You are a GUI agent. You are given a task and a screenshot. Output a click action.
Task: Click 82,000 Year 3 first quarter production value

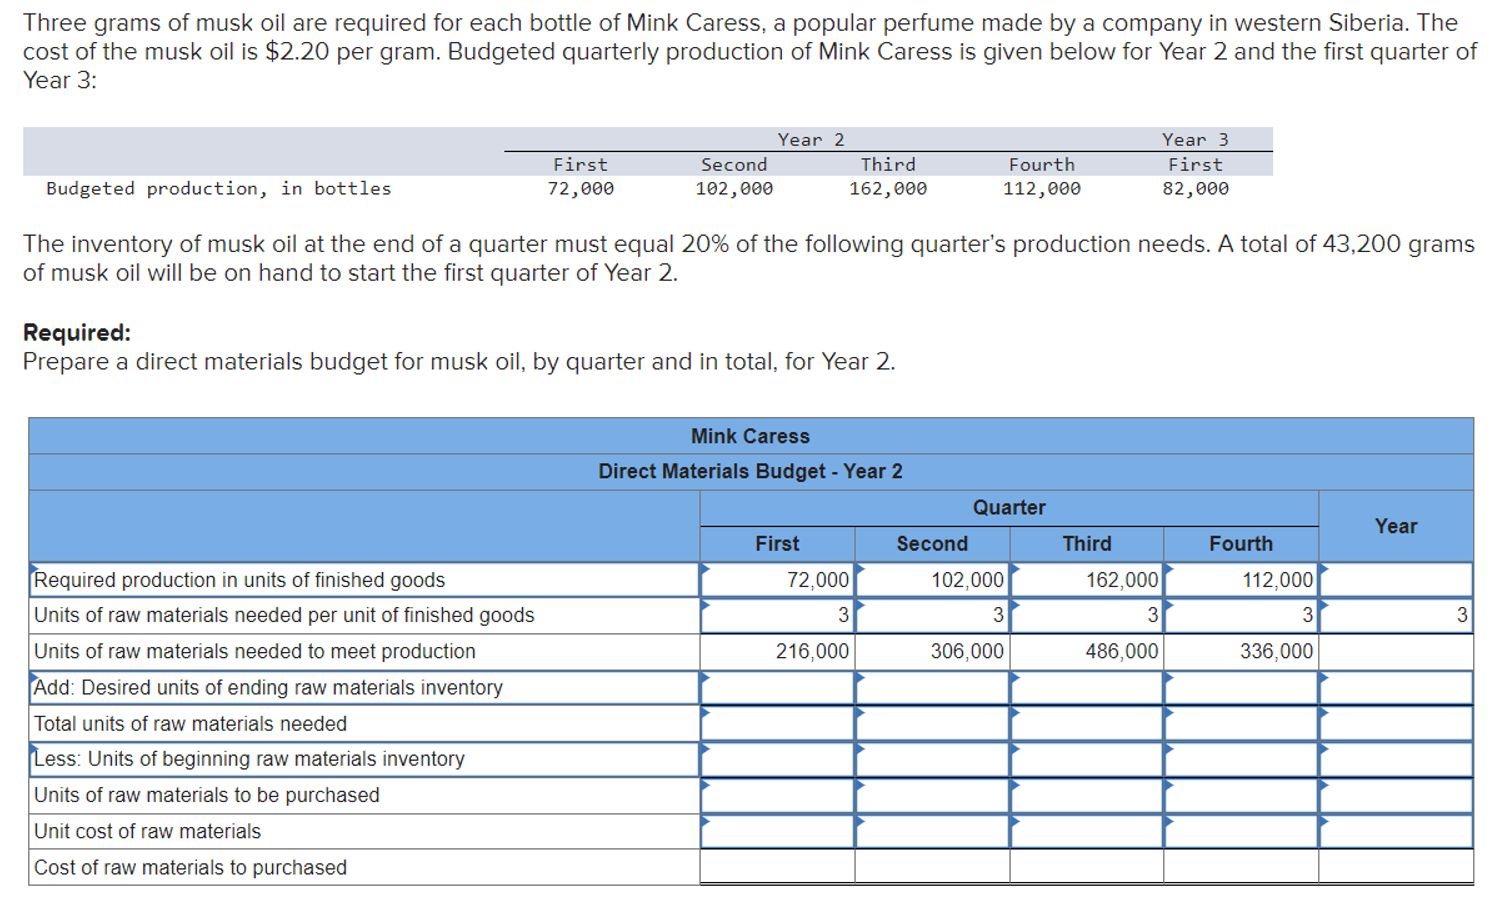click(x=1196, y=189)
